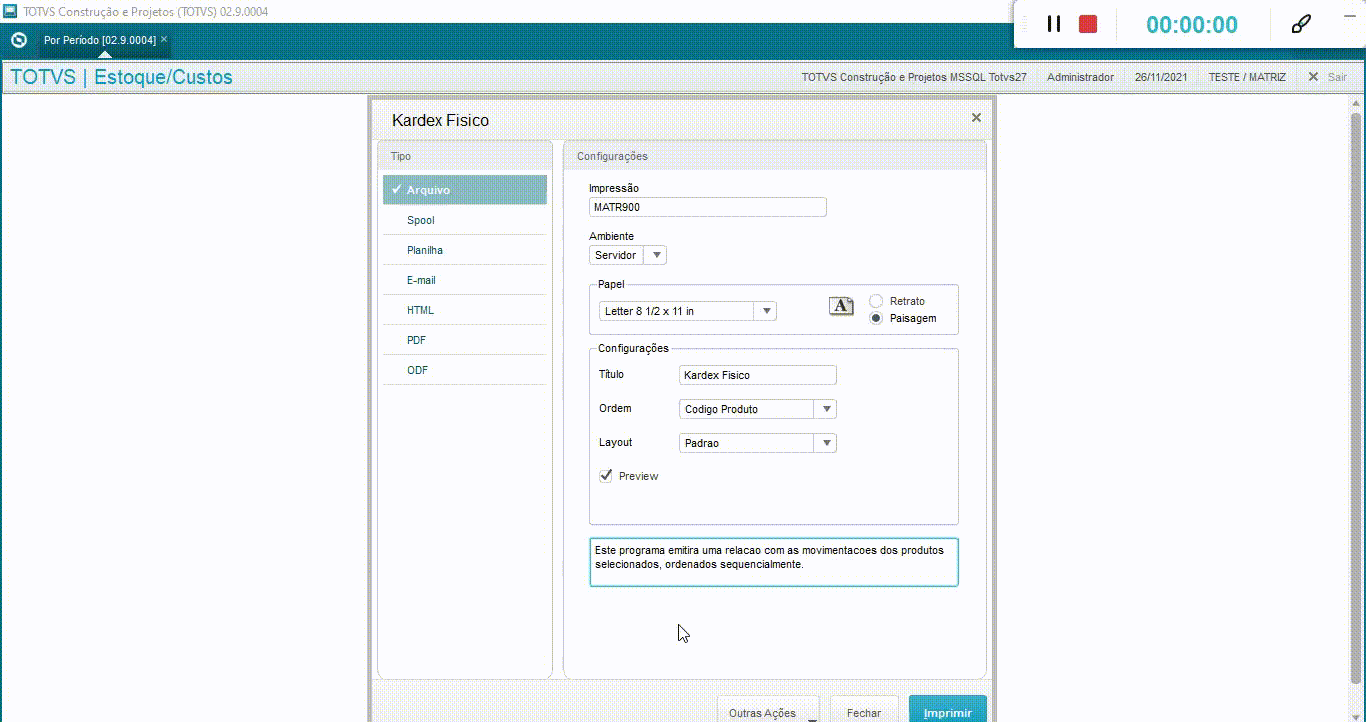Open the recorder pen annotation tool
Image resolution: width=1366 pixels, height=722 pixels.
pyautogui.click(x=1301, y=24)
